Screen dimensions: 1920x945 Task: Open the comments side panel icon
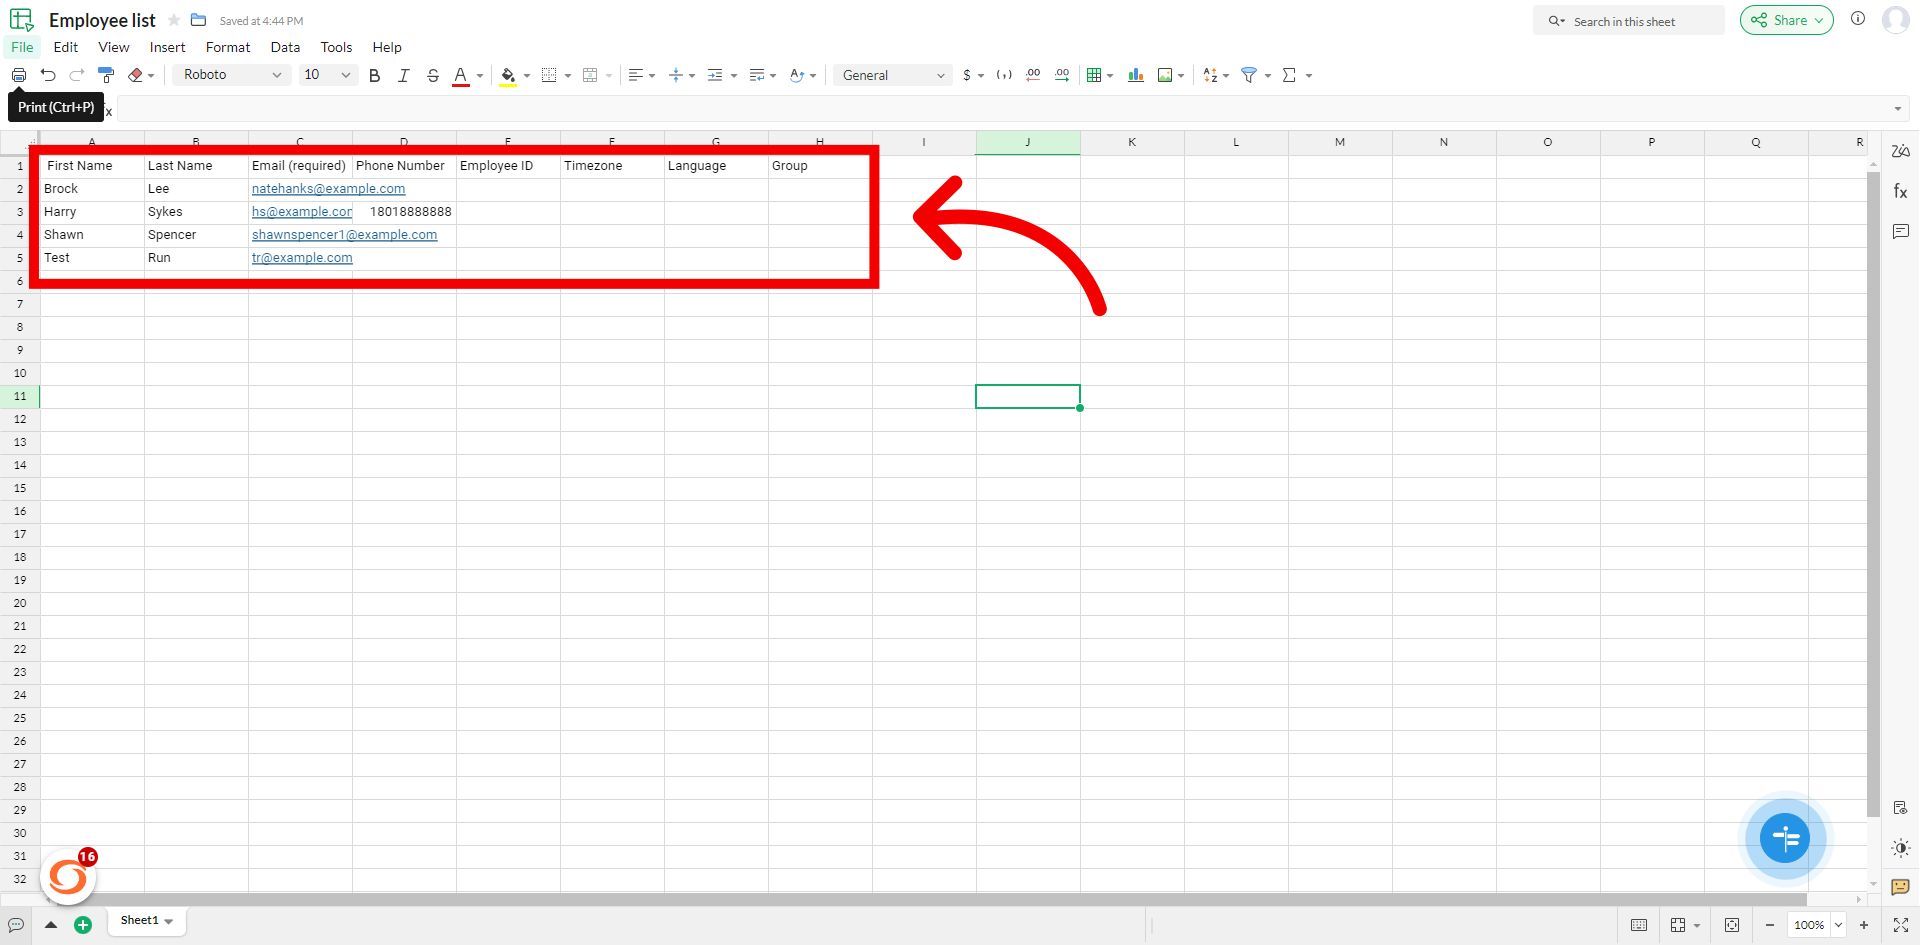click(x=1900, y=231)
